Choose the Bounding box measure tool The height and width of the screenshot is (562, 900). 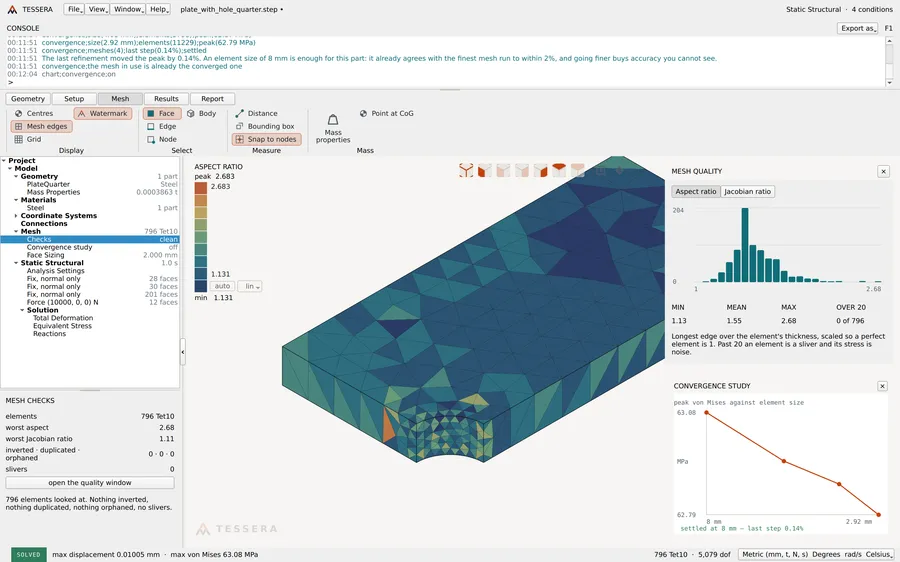[x=265, y=126]
